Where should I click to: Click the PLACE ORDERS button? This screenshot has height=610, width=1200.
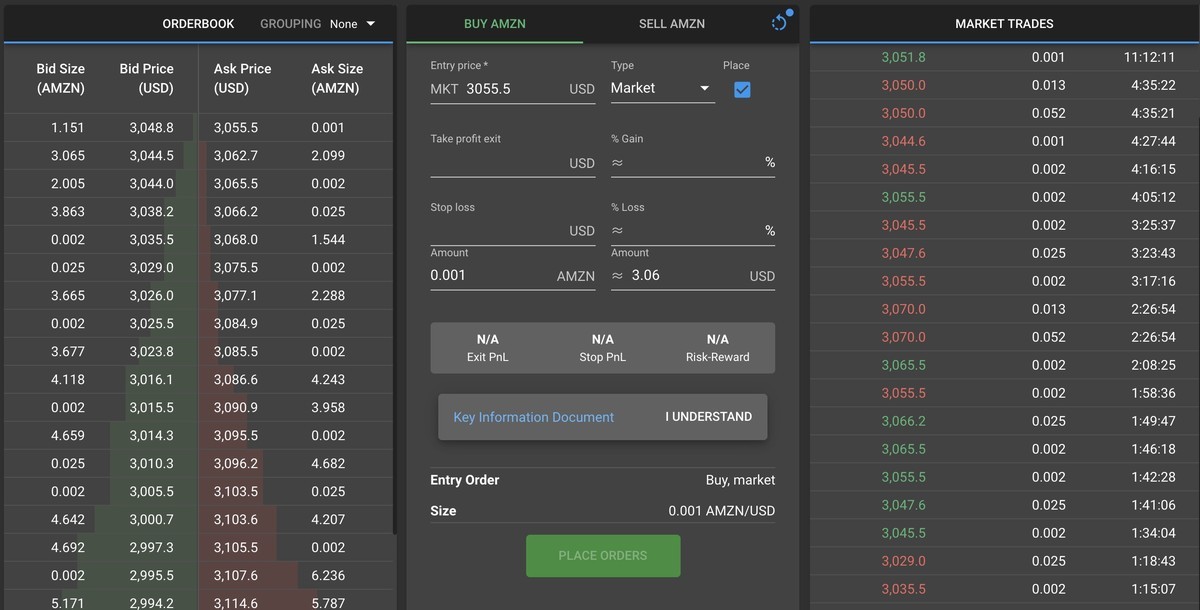click(x=603, y=556)
